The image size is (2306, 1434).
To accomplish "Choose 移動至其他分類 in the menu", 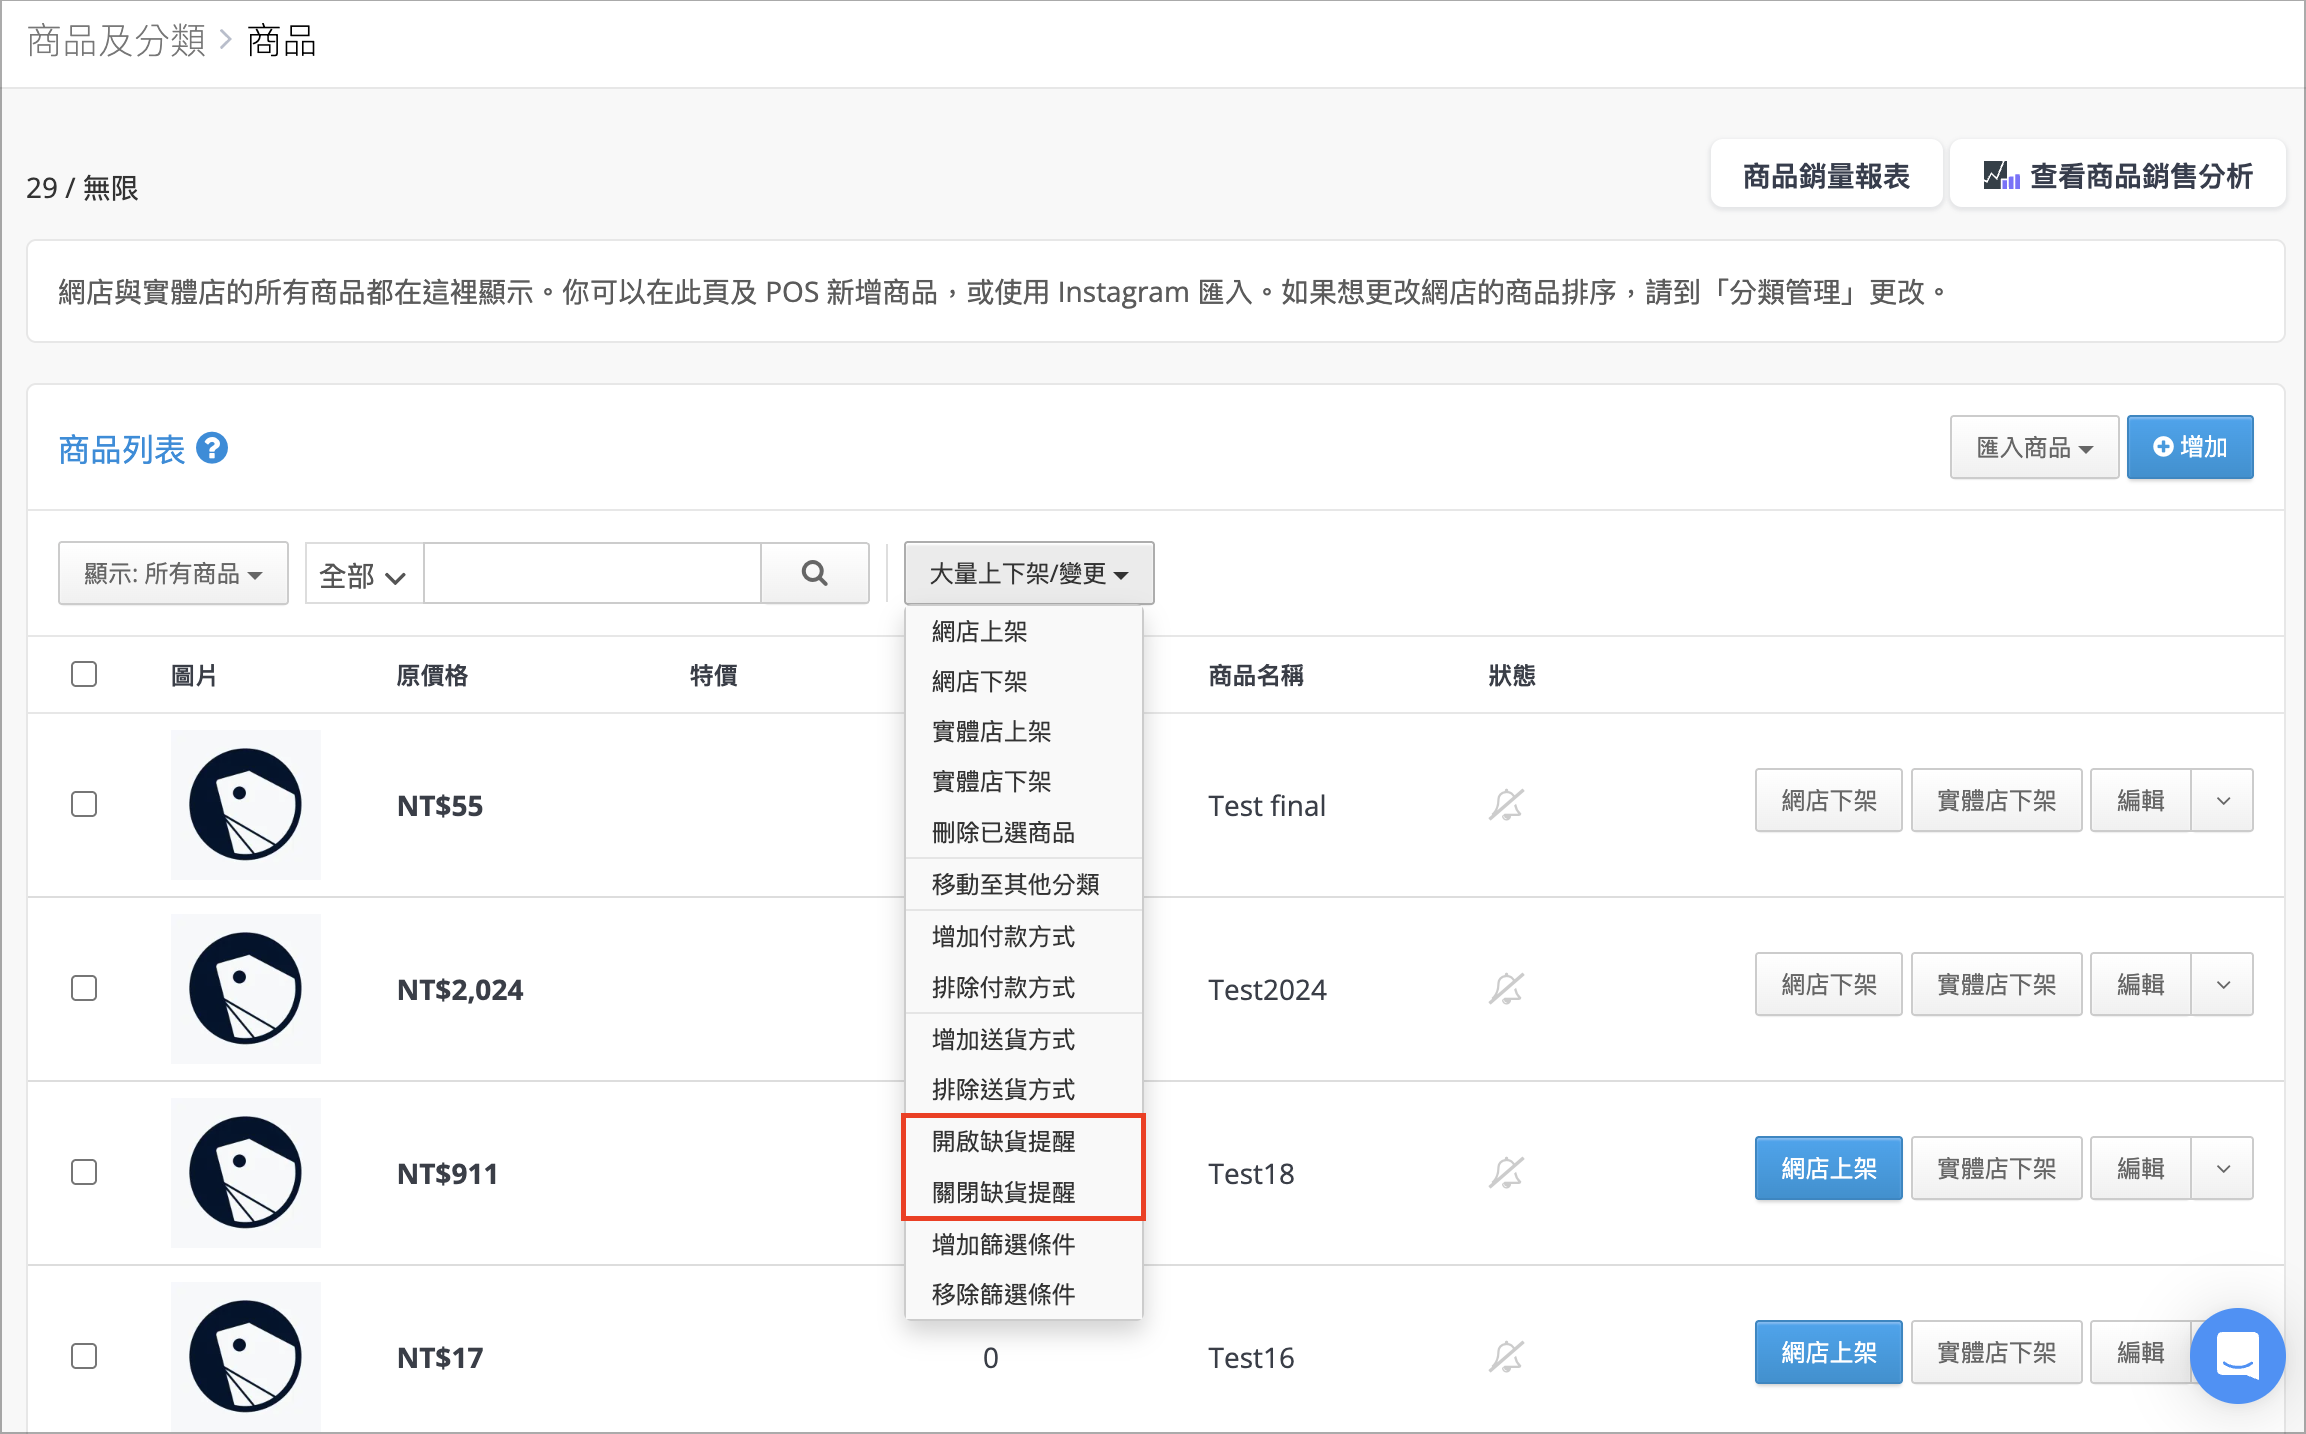I will point(1023,884).
